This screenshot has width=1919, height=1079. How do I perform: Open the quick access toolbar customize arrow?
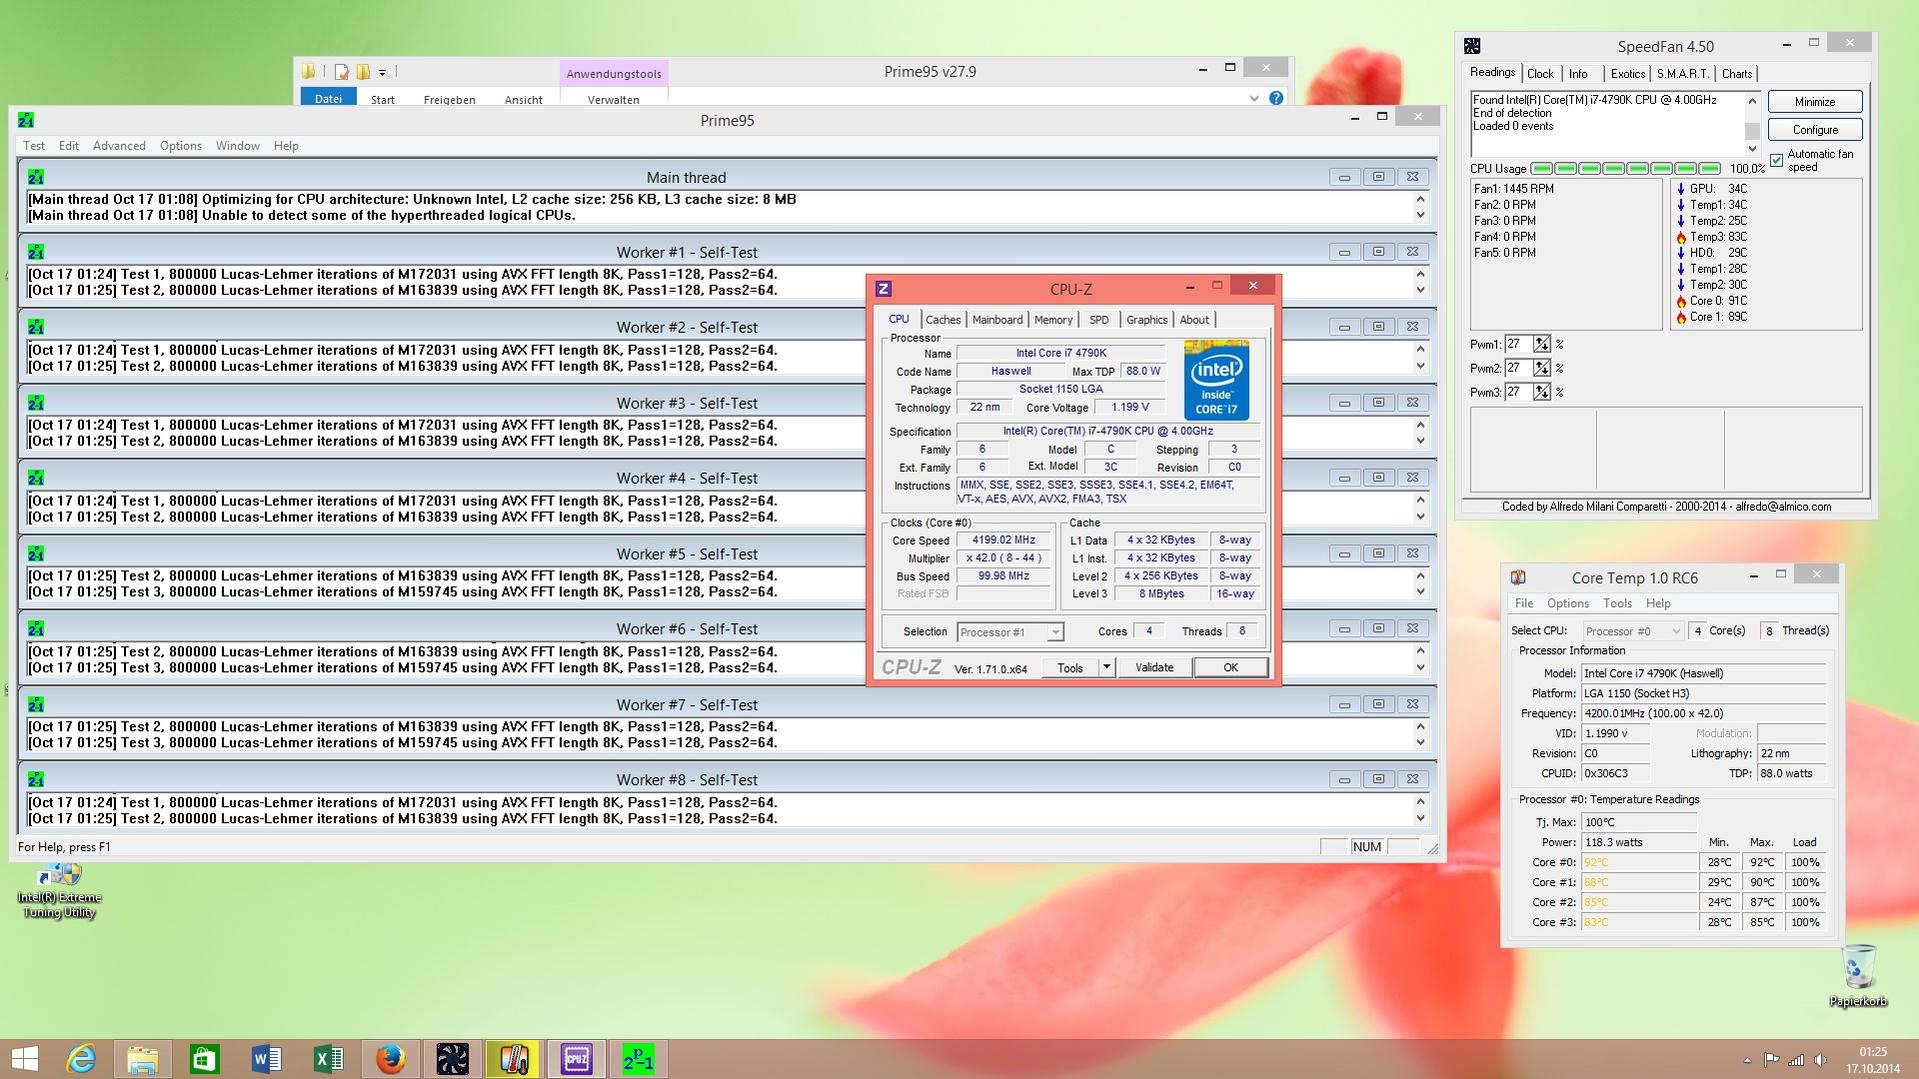(x=382, y=72)
